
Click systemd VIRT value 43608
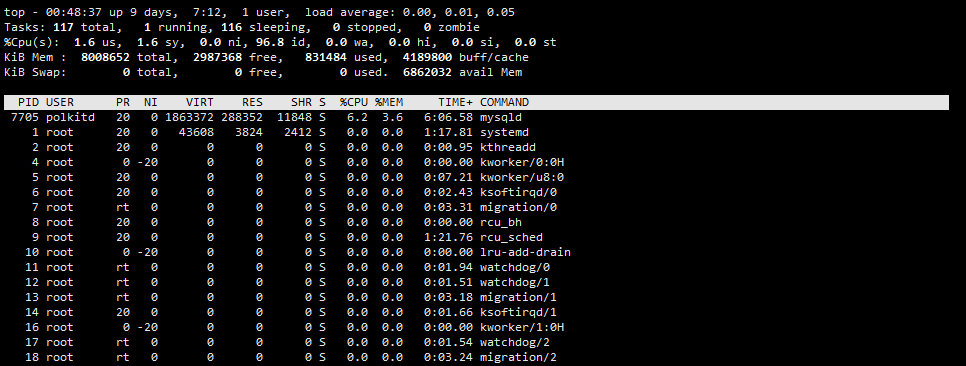[x=197, y=132]
